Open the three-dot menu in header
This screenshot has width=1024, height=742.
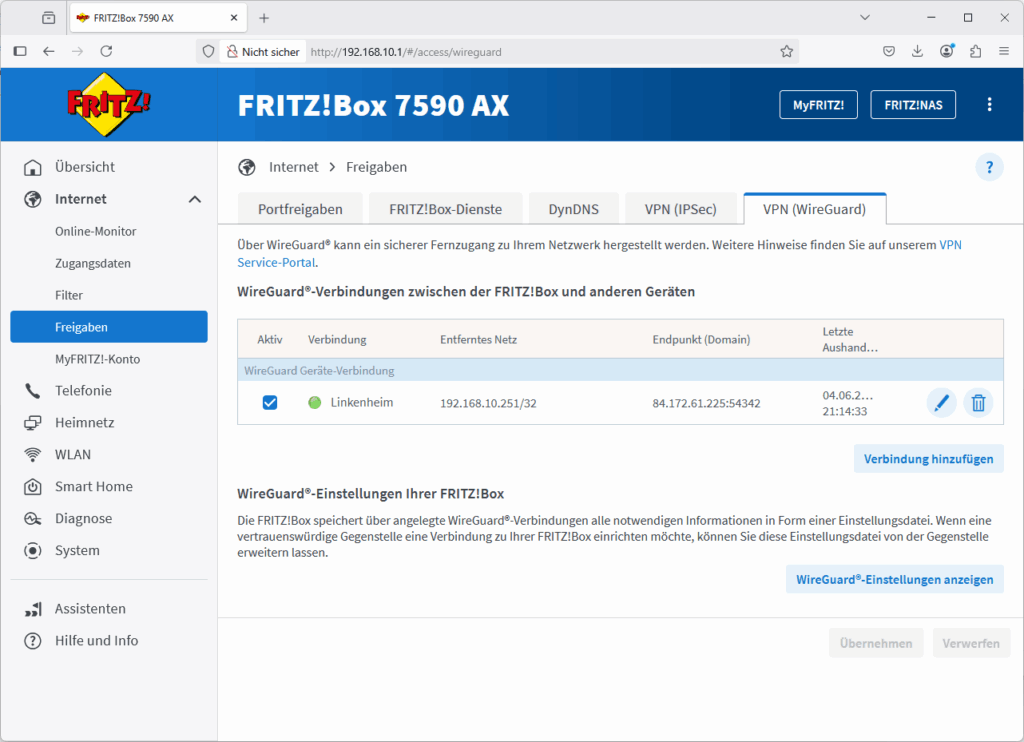[989, 105]
